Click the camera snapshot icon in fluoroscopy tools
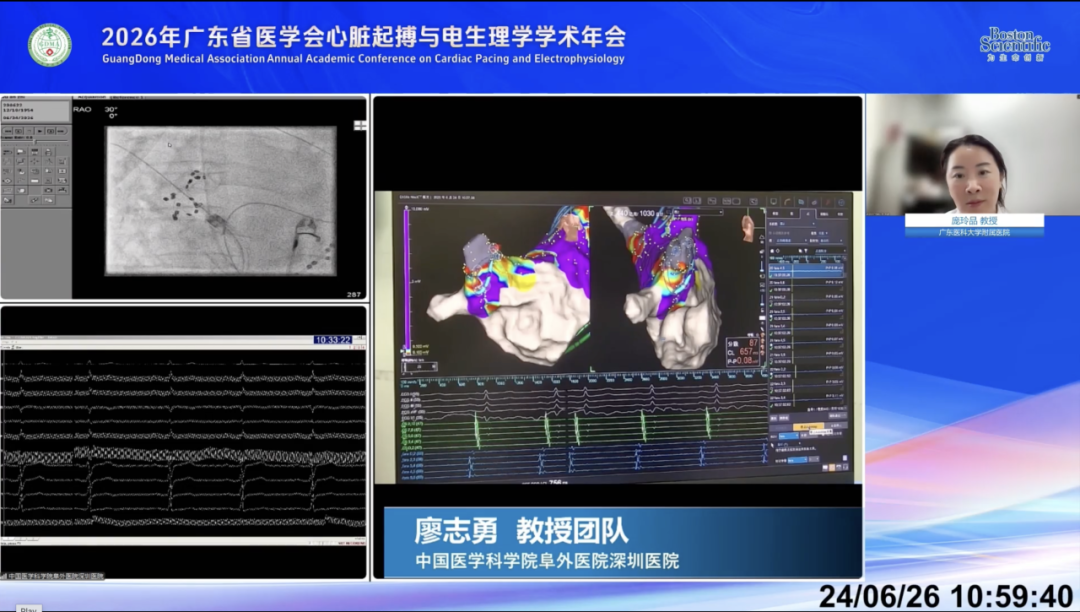This screenshot has height=612, width=1080. pyautogui.click(x=48, y=190)
